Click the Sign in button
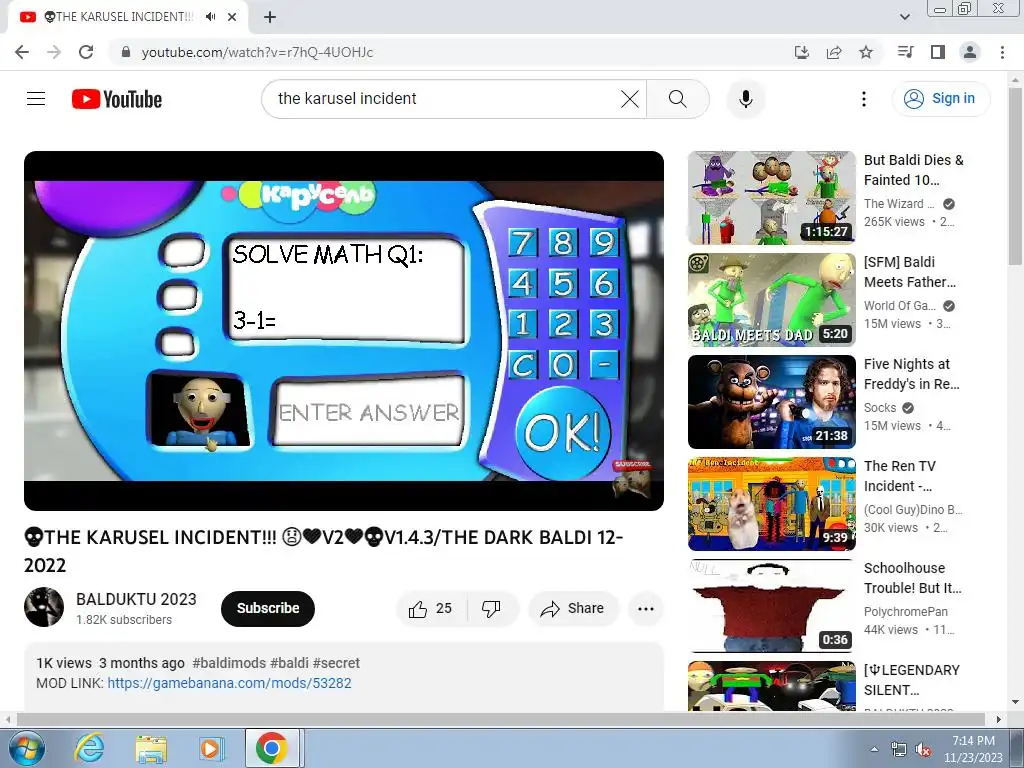The width and height of the screenshot is (1024, 768). point(941,99)
